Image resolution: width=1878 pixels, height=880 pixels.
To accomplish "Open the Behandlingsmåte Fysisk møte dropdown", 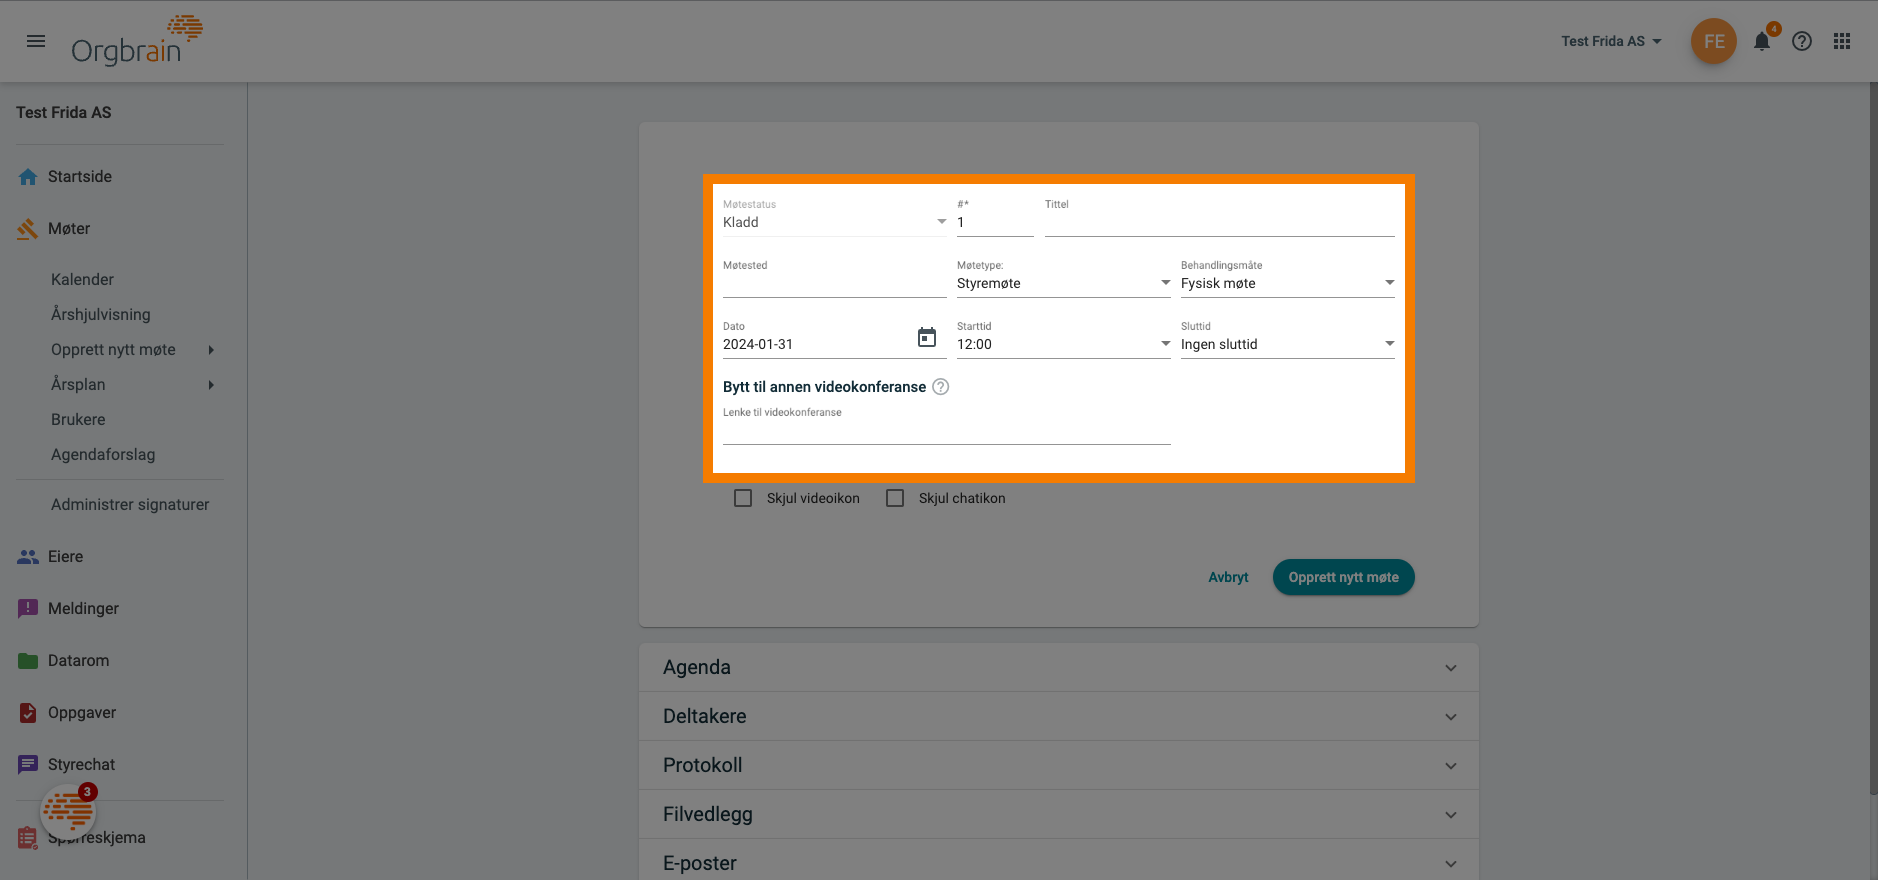I will 1287,284.
